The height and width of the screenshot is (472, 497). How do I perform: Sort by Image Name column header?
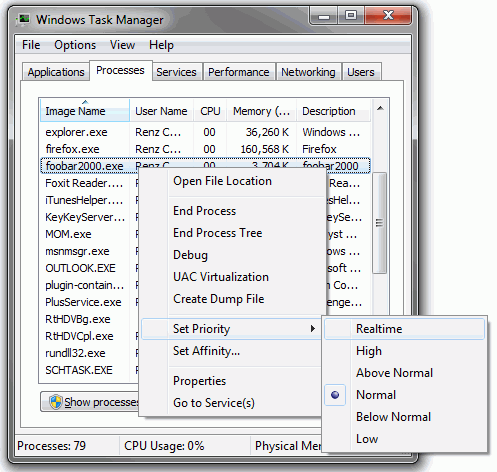(x=85, y=111)
